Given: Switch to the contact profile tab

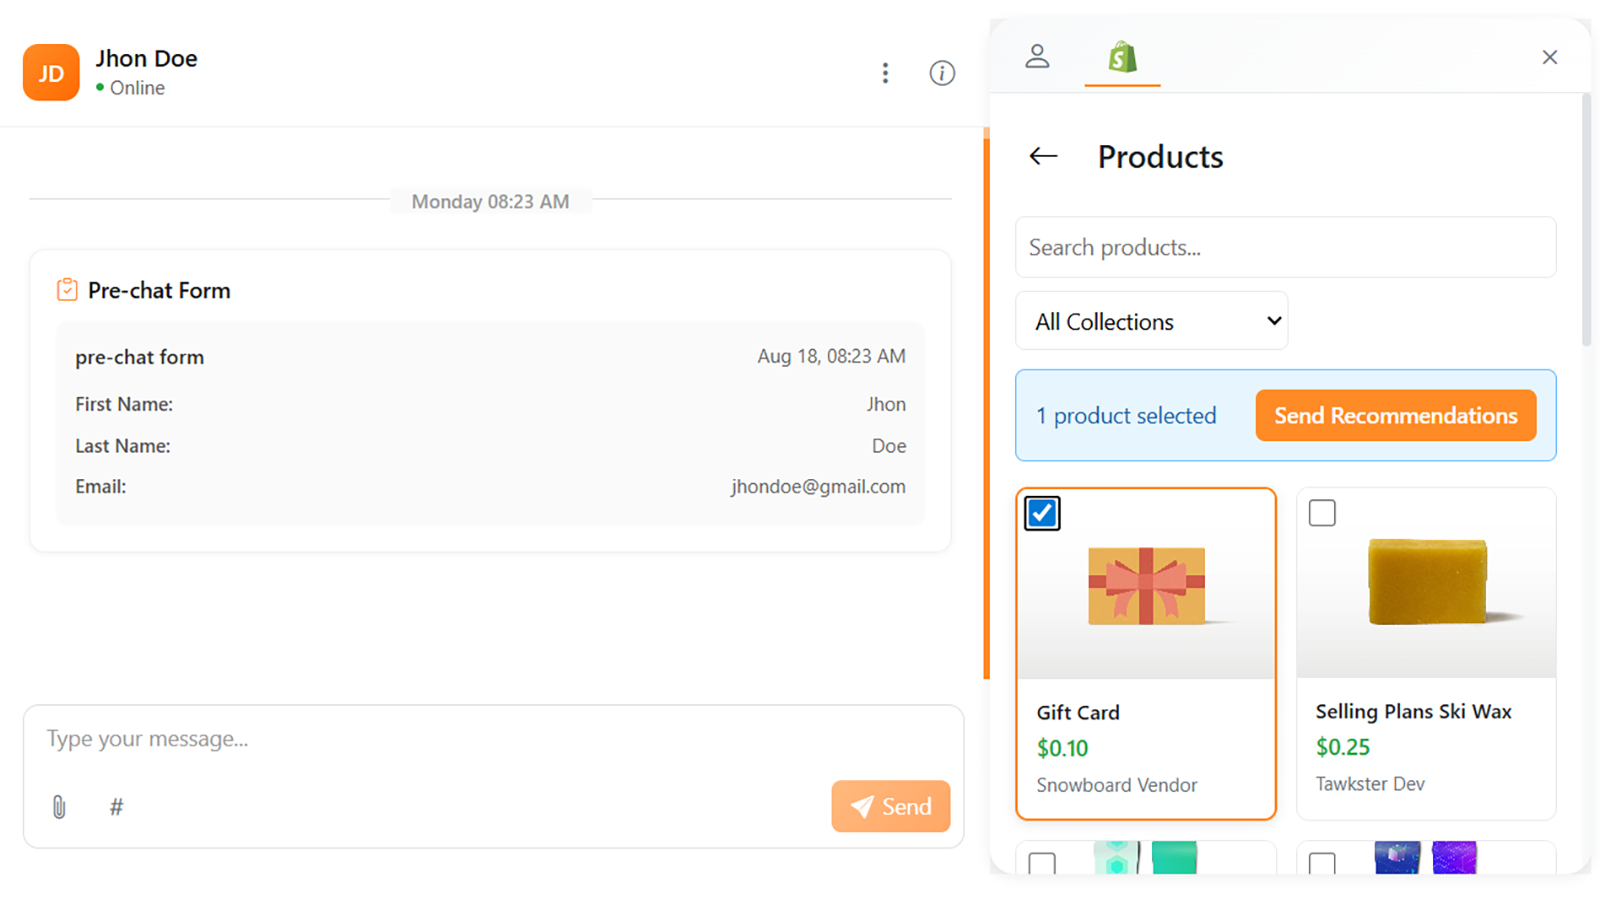Looking at the screenshot, I should pyautogui.click(x=1037, y=57).
